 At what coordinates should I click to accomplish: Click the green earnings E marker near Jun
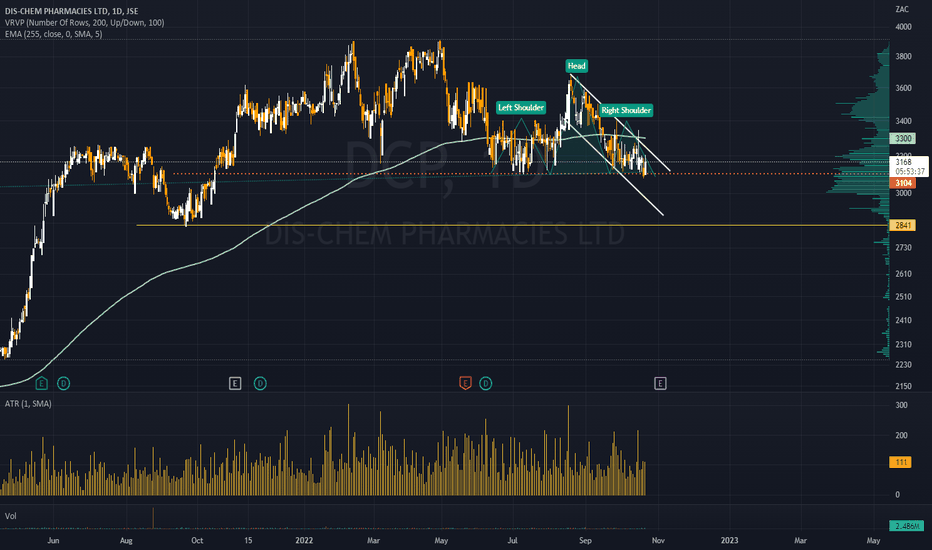(x=41, y=384)
